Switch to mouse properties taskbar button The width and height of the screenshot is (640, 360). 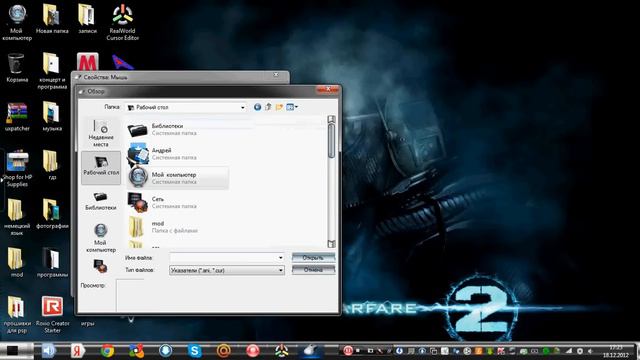coord(310,350)
